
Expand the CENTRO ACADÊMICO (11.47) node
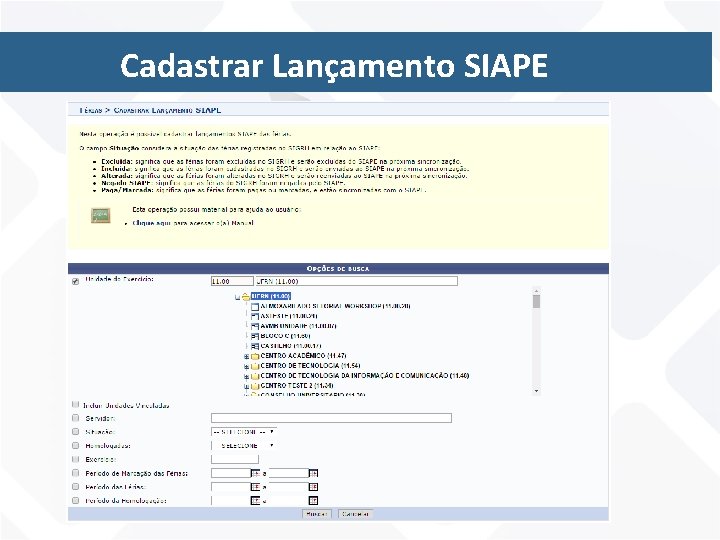coord(247,356)
